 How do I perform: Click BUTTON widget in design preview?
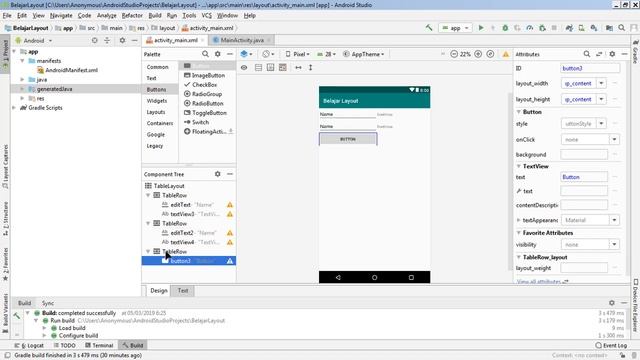pos(348,139)
